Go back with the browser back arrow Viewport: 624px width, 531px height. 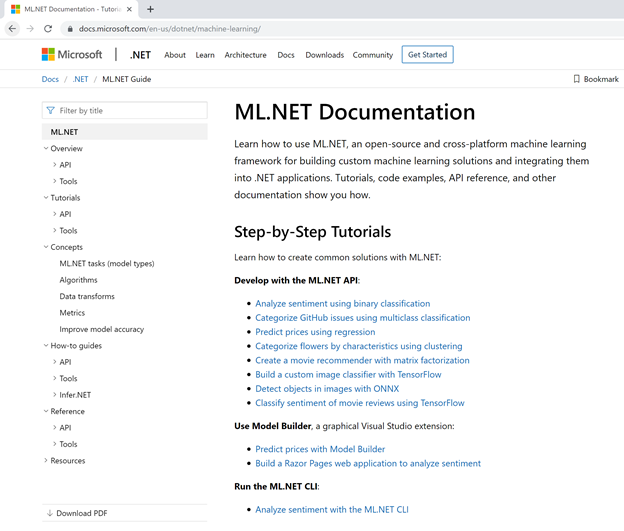12,29
